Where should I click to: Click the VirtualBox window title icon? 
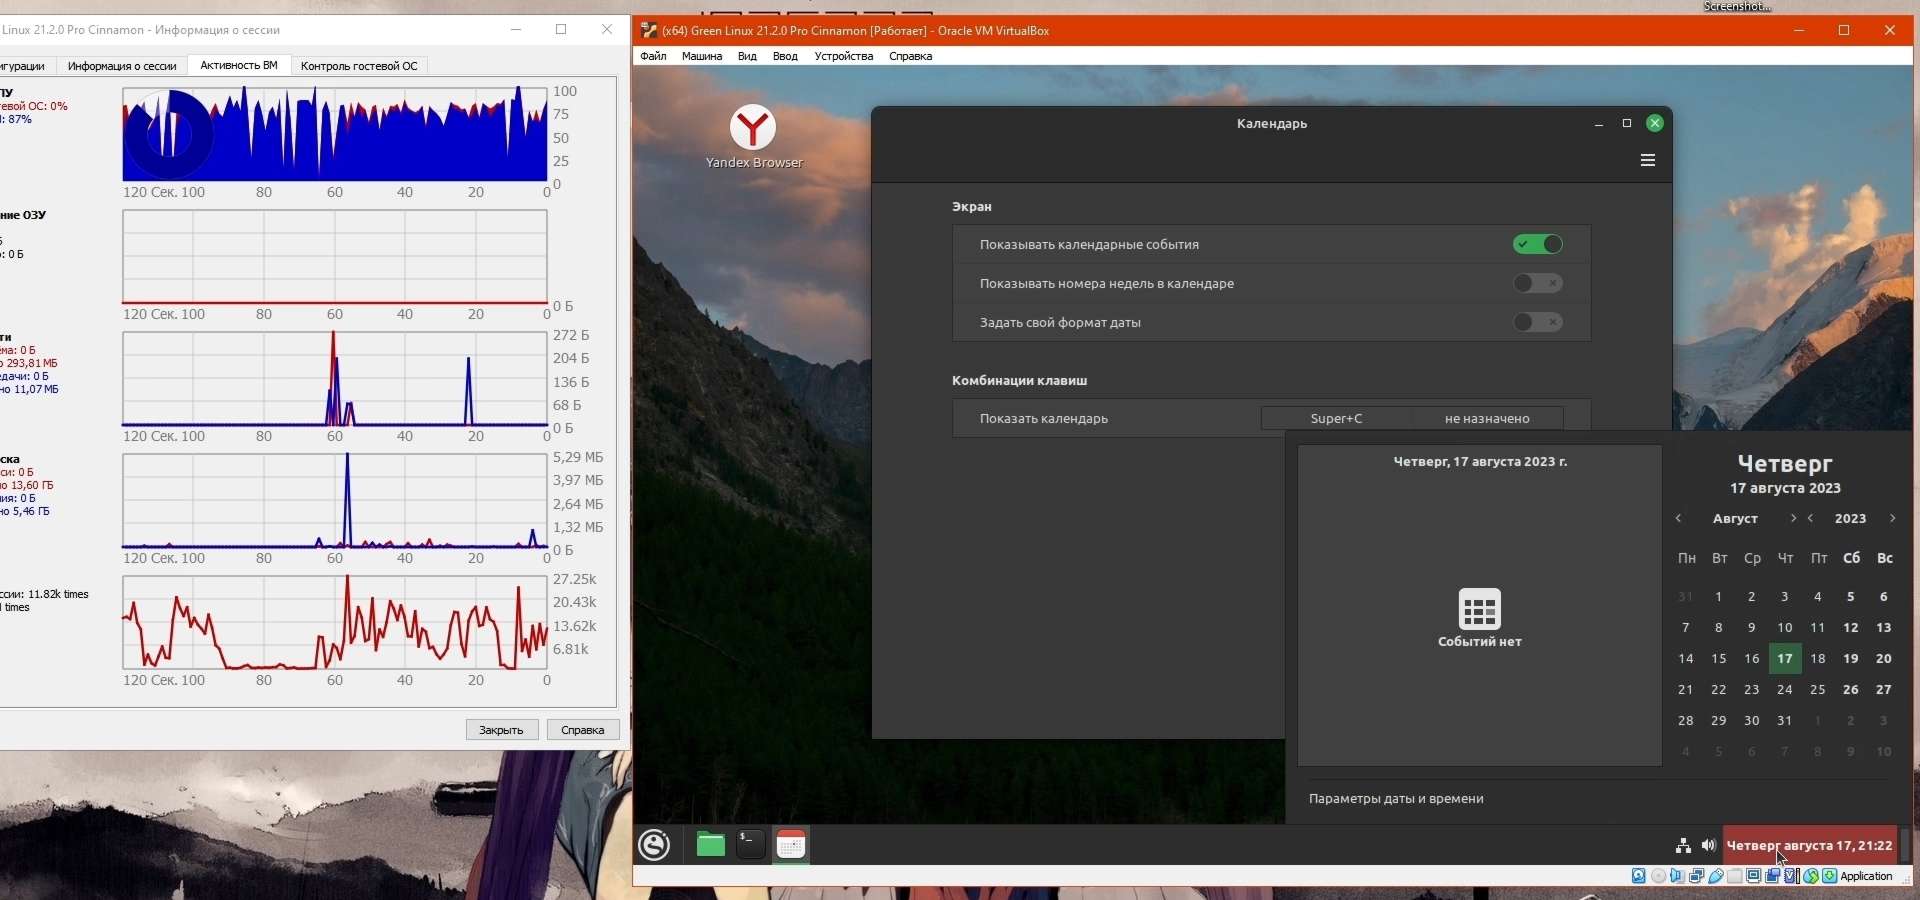[649, 30]
